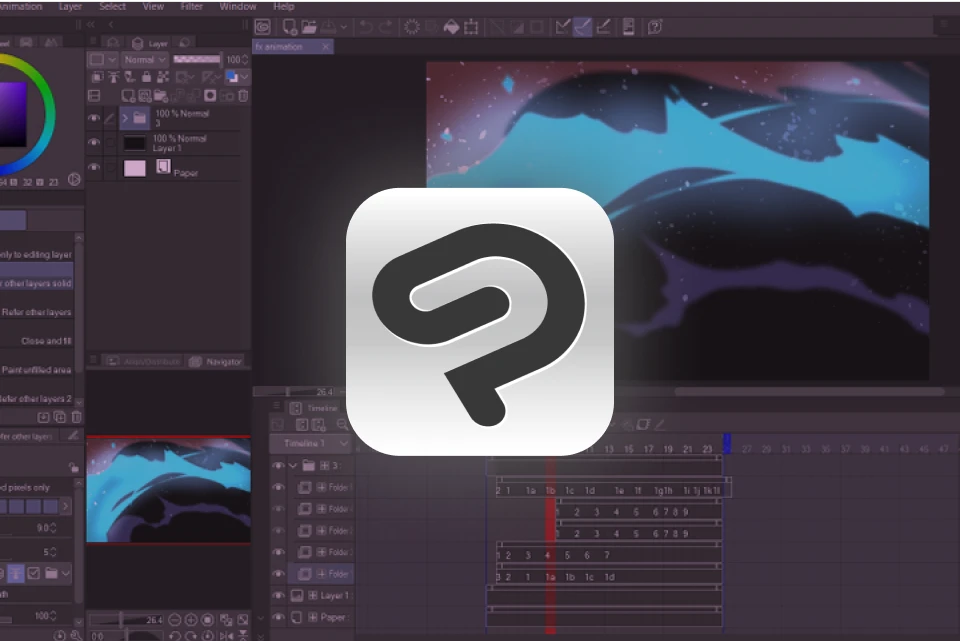Hide the Paper layer in Layer panel
Viewport: 960px width, 641px height.
(x=94, y=167)
